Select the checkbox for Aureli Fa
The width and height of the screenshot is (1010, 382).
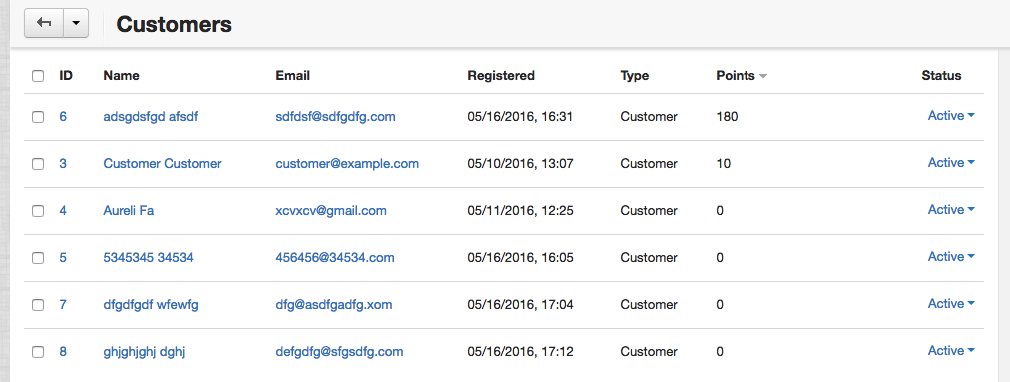38,211
